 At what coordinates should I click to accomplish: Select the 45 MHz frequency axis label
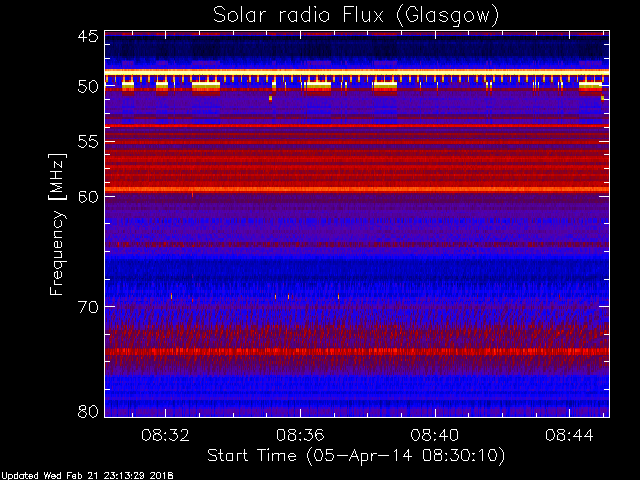[88, 36]
